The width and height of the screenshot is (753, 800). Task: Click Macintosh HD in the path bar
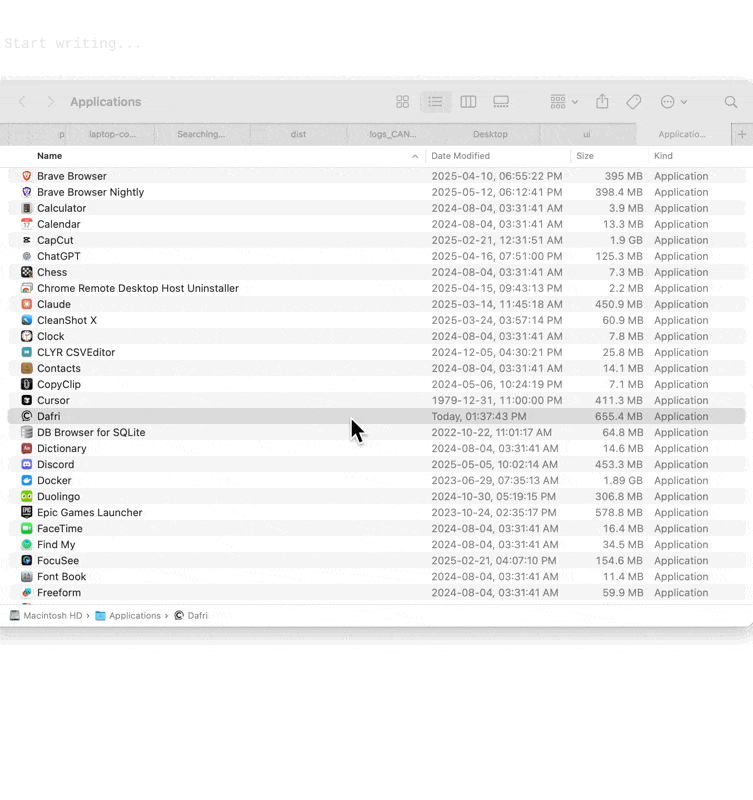click(x=46, y=616)
